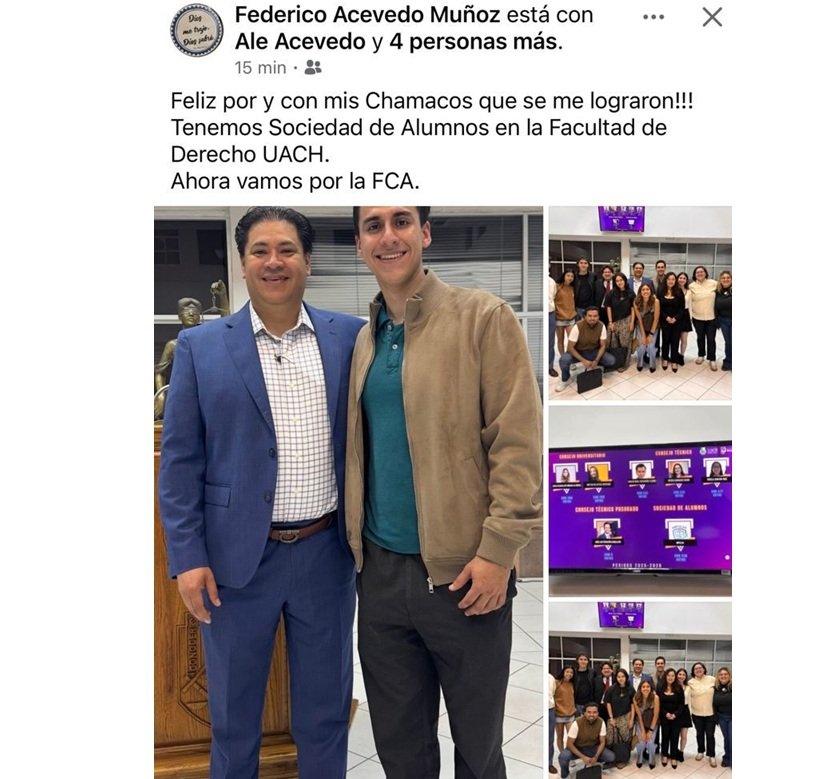The width and height of the screenshot is (838, 779).
Task: Click the purple TV in top-right photo
Action: coord(621,219)
